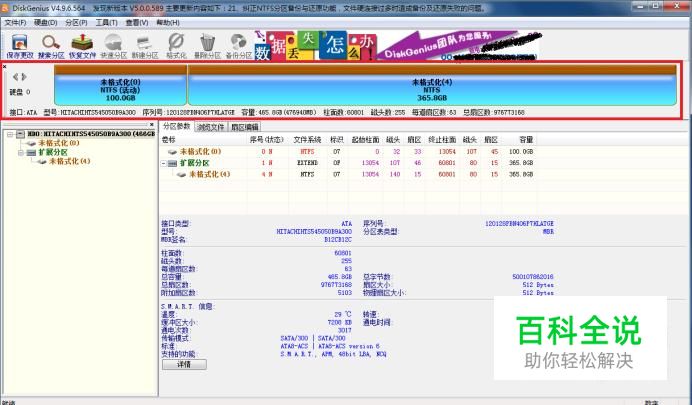This screenshot has height=405, width=692.
Task: Close the left tree panel x
Action: pyautogui.click(x=151, y=125)
